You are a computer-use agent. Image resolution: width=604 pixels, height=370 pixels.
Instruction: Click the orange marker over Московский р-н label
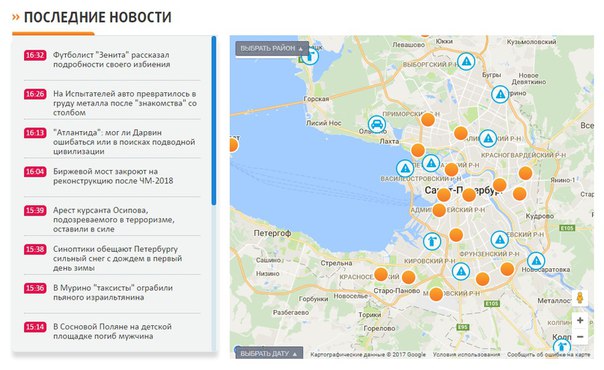click(436, 294)
